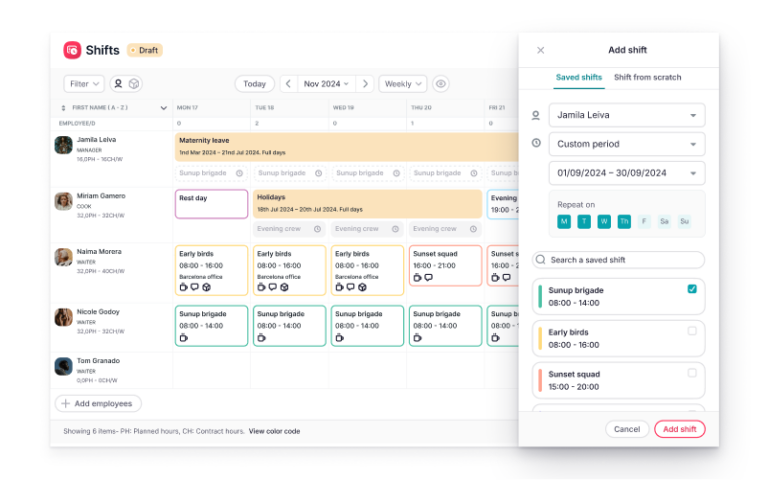Click Tom Granado's avatar photo
Screen dimensions: 768x480
click(x=63, y=366)
